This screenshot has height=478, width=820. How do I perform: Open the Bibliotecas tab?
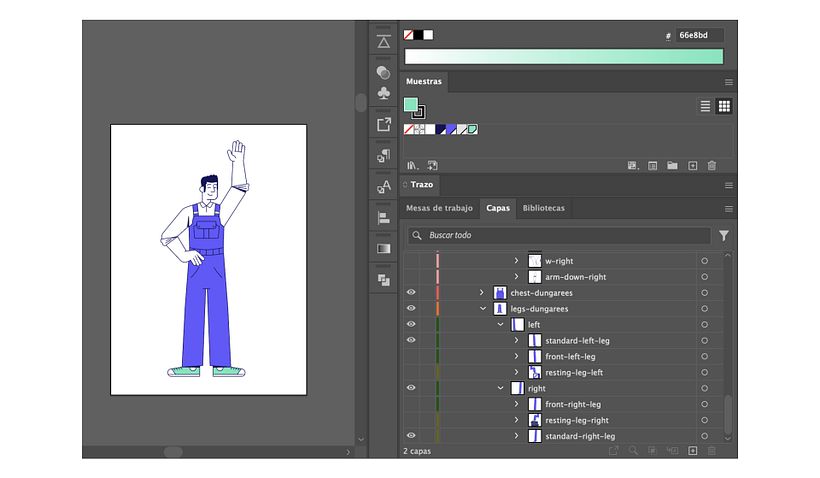click(x=543, y=208)
